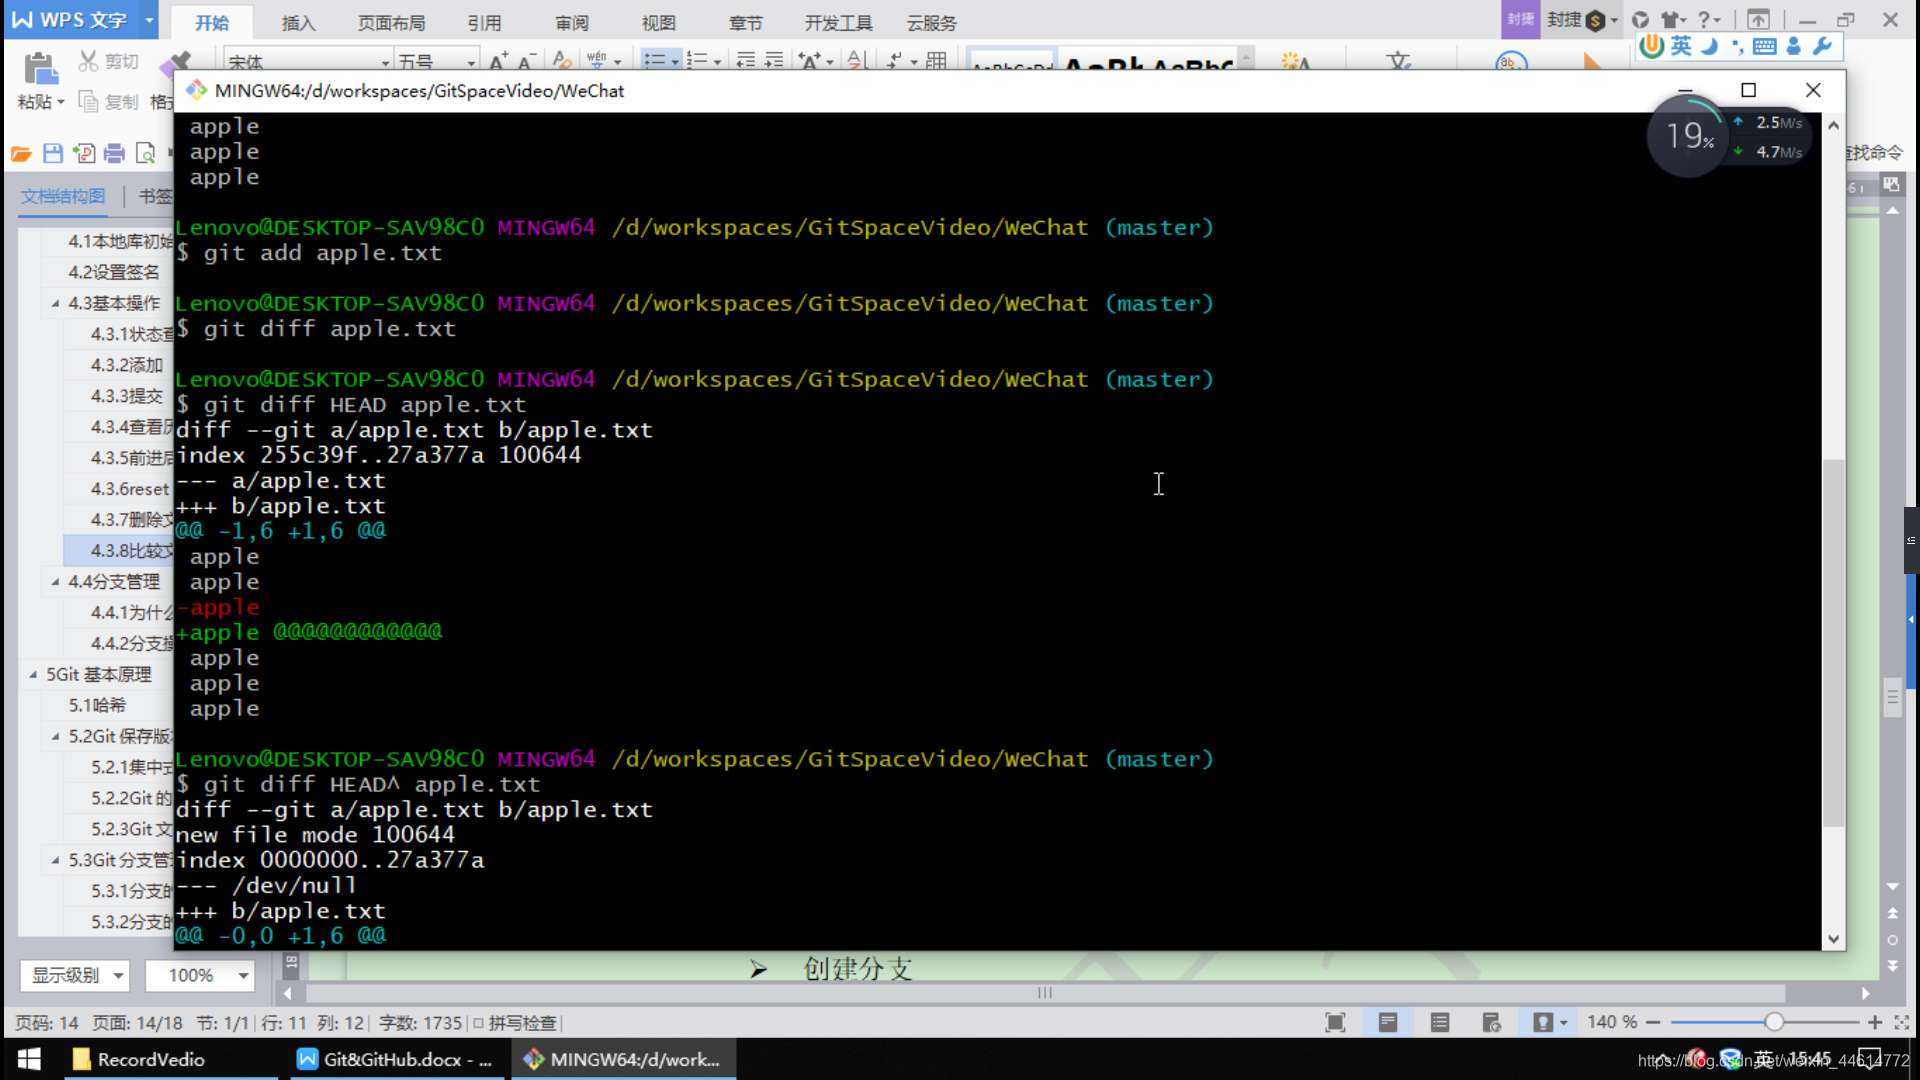Image resolution: width=1920 pixels, height=1080 pixels.
Task: Open the 开始 ribbon tab
Action: tap(212, 22)
